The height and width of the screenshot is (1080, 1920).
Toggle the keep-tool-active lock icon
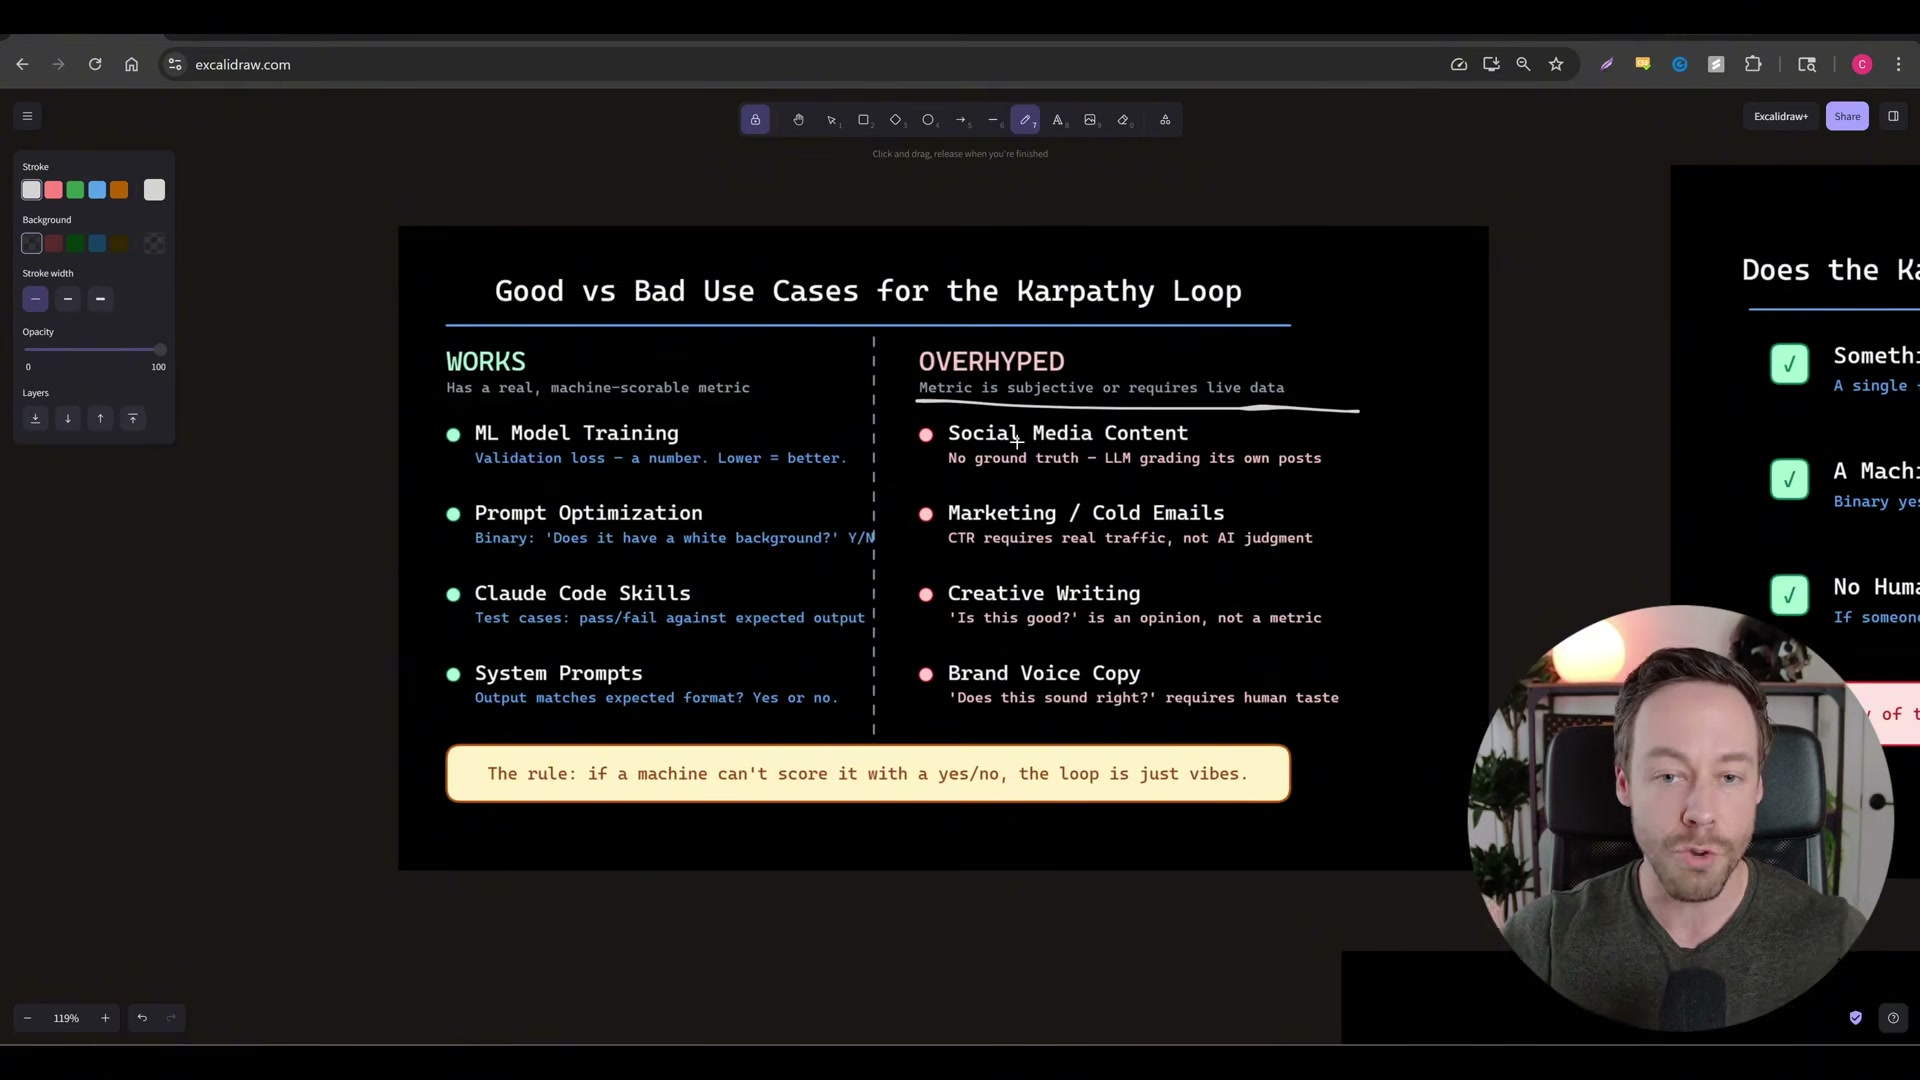click(755, 120)
